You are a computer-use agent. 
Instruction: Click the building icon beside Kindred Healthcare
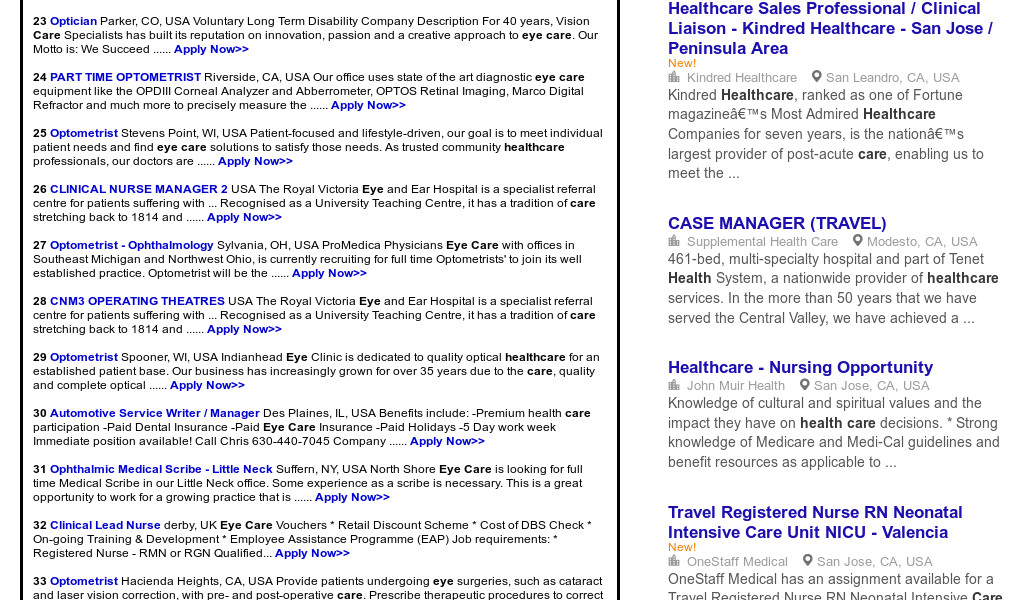(674, 77)
